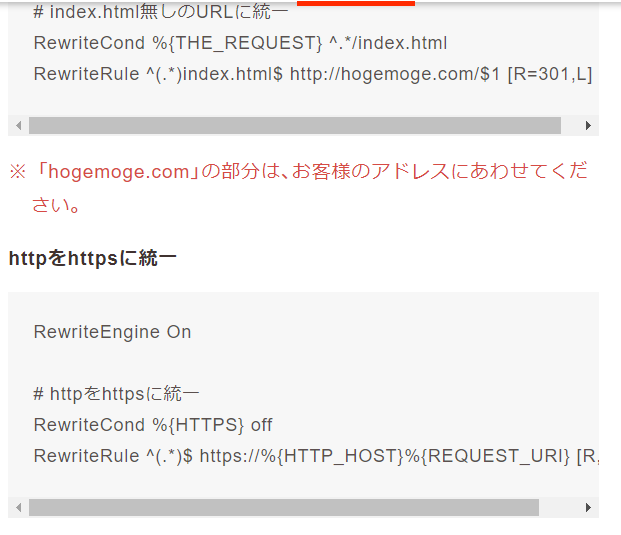Click the RewriteRule line containing index.html$
The width and height of the screenshot is (621, 535).
tap(312, 74)
